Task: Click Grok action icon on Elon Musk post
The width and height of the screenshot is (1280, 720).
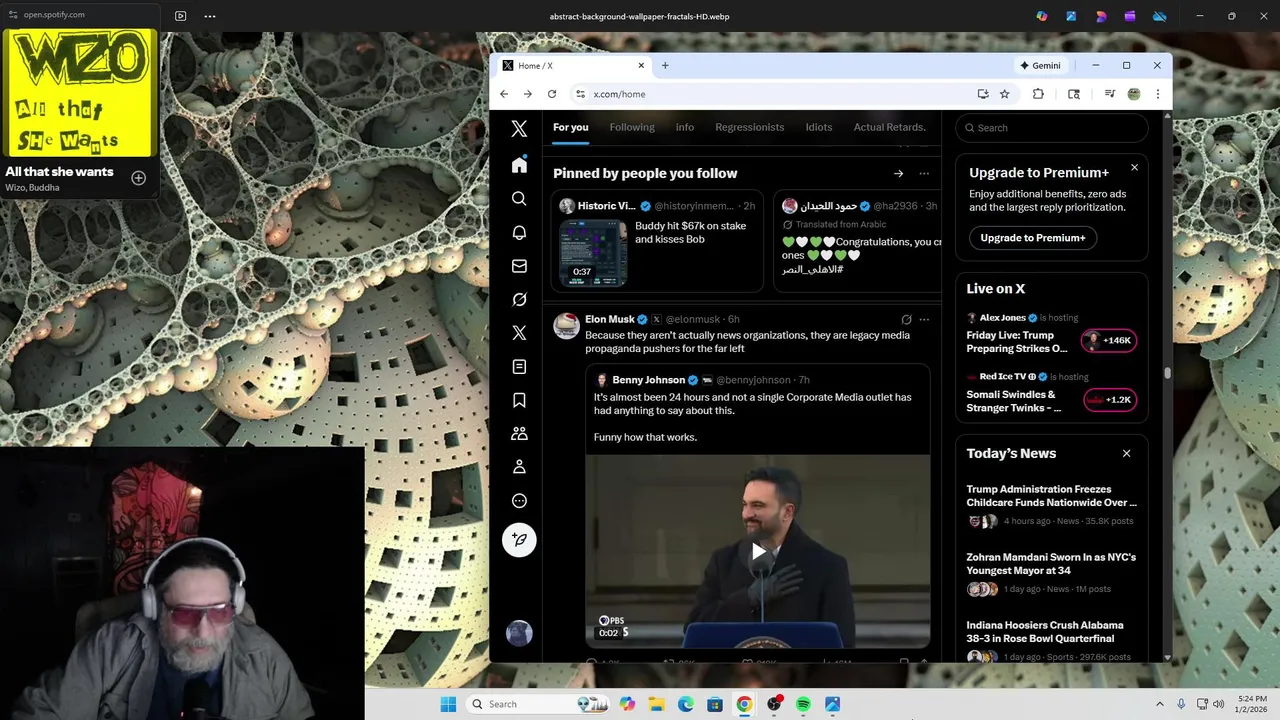Action: click(906, 320)
